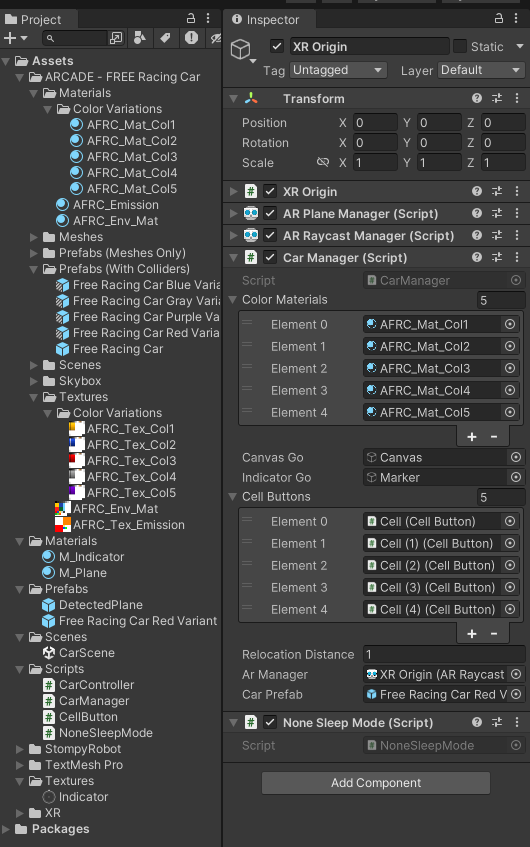Expand the Skybox folder
530x847 pixels.
click(x=33, y=381)
